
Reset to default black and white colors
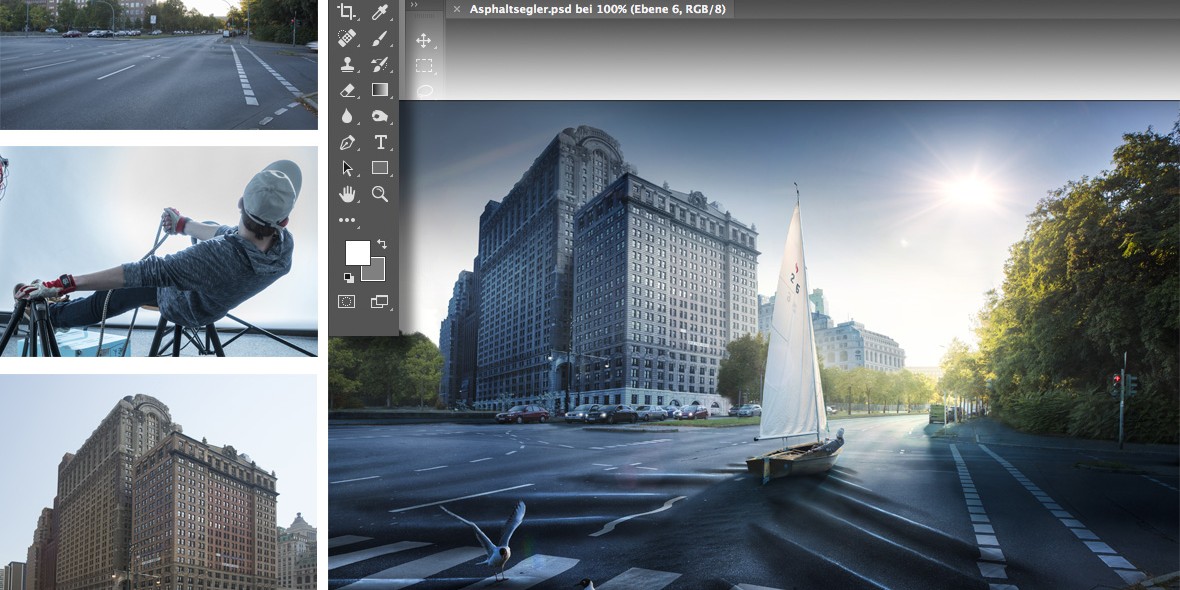click(x=348, y=278)
